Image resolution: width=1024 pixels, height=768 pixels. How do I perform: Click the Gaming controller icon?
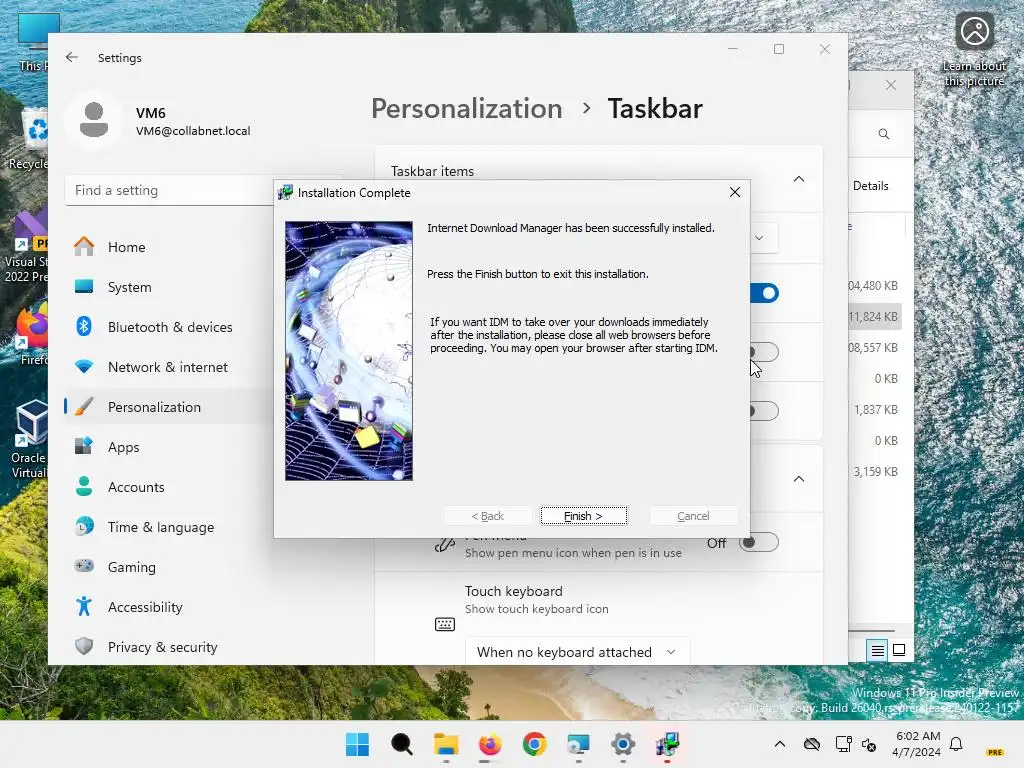pos(84,566)
